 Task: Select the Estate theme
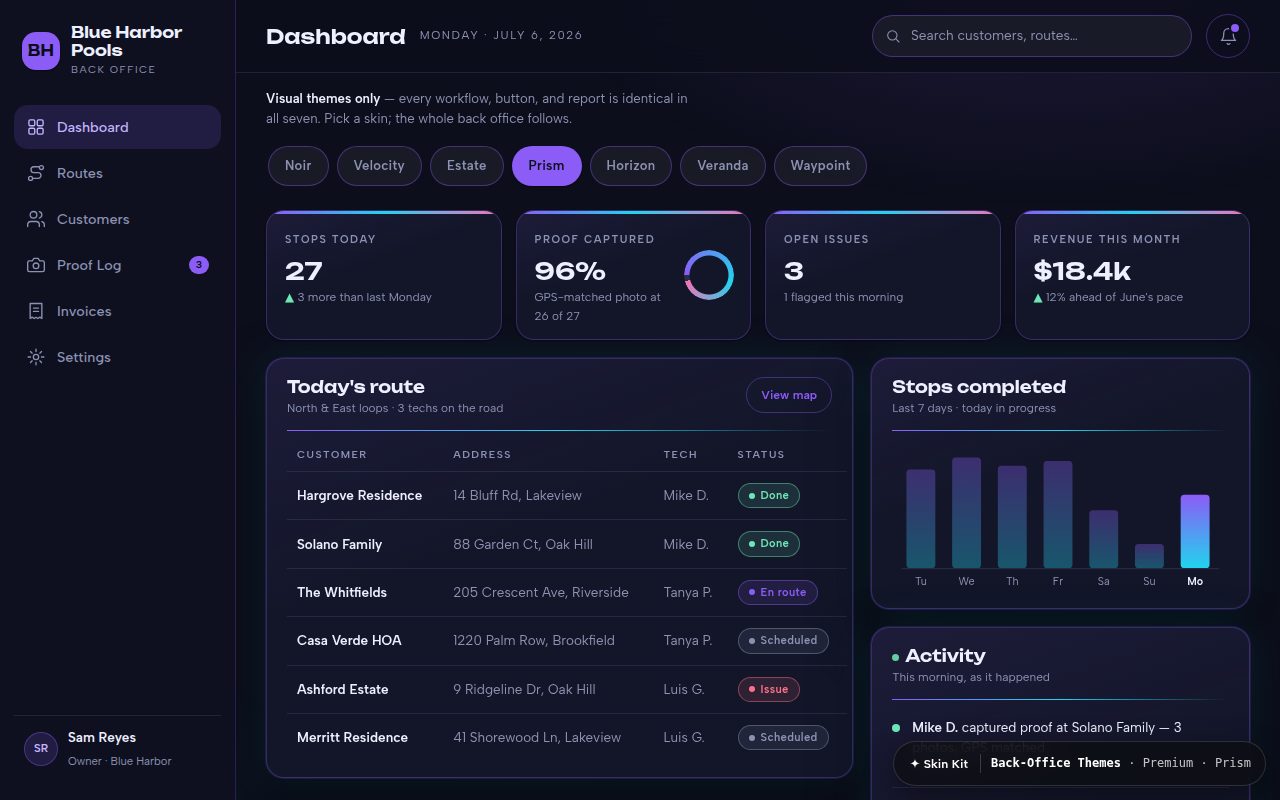(466, 166)
